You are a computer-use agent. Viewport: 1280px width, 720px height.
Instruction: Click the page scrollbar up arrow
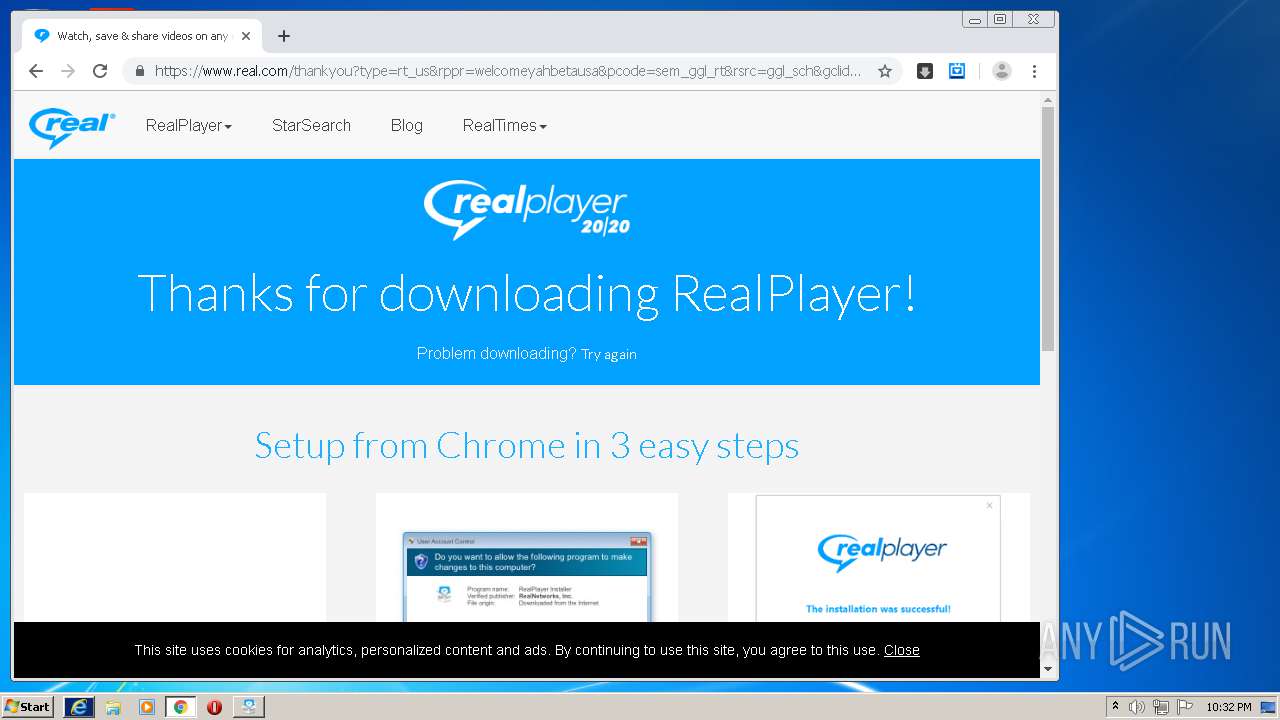point(1048,100)
